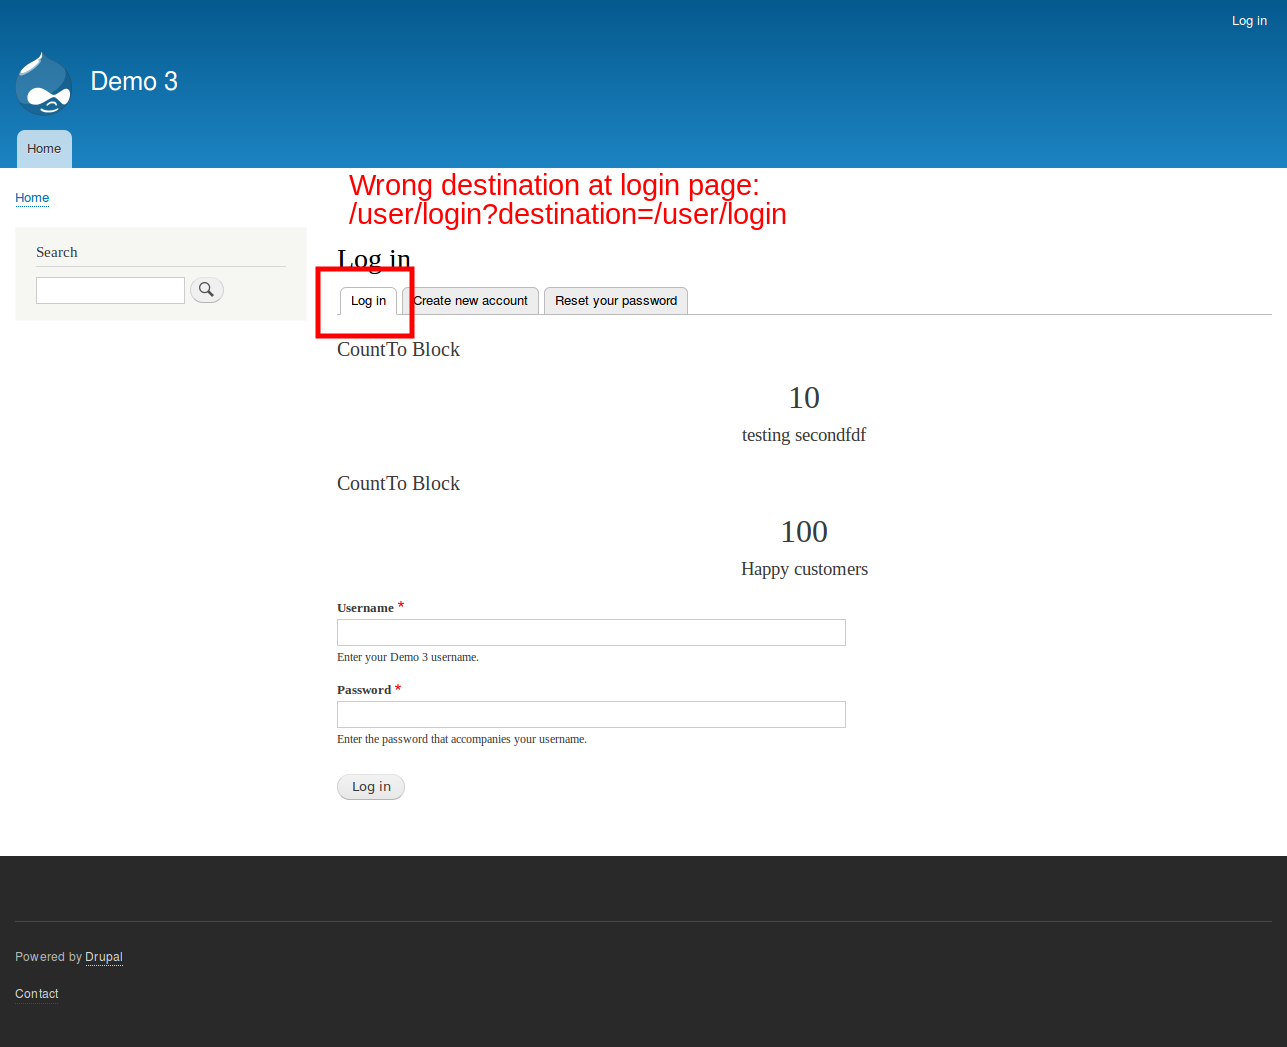Screen dimensions: 1287x1047
Task: Click inside the Username field
Action: (x=590, y=632)
